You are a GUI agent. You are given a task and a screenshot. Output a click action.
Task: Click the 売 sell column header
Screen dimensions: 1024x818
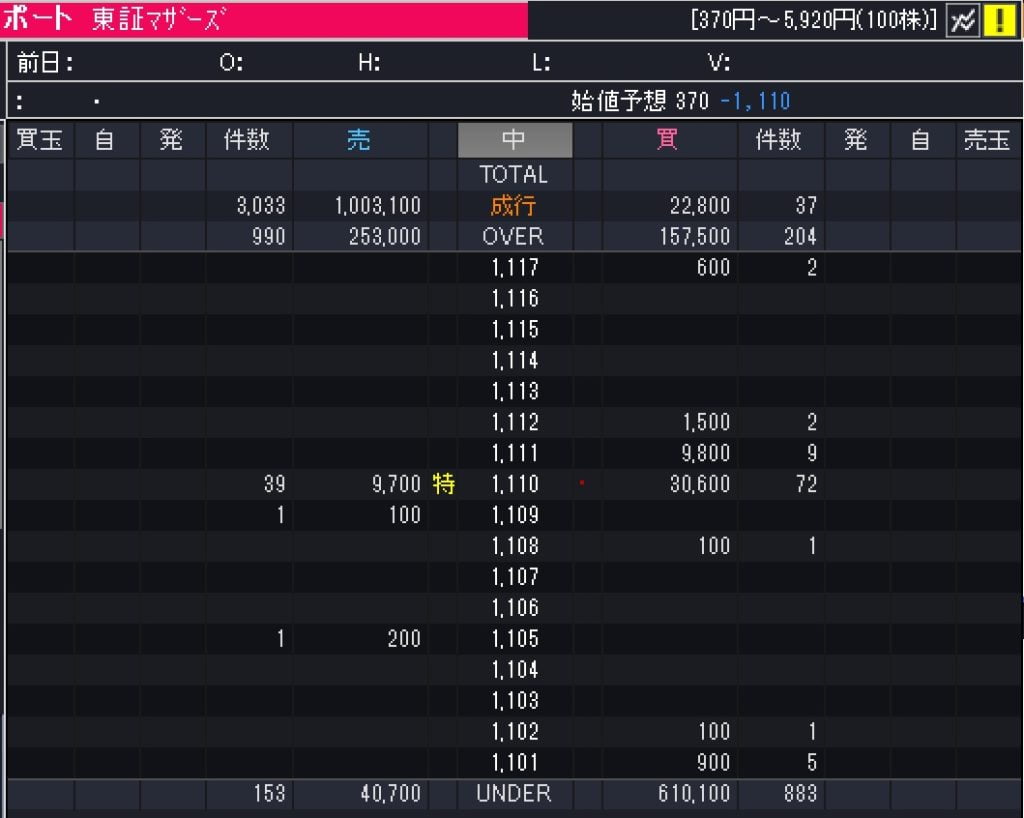coord(359,140)
